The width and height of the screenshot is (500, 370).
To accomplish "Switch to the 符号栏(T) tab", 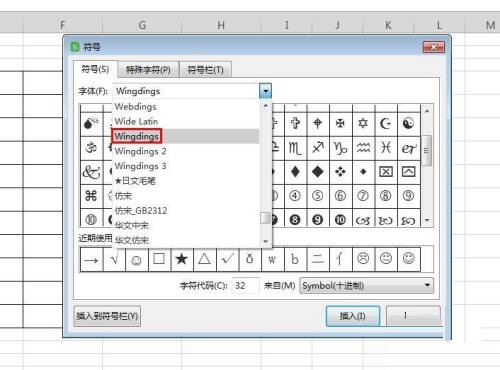I will click(205, 70).
